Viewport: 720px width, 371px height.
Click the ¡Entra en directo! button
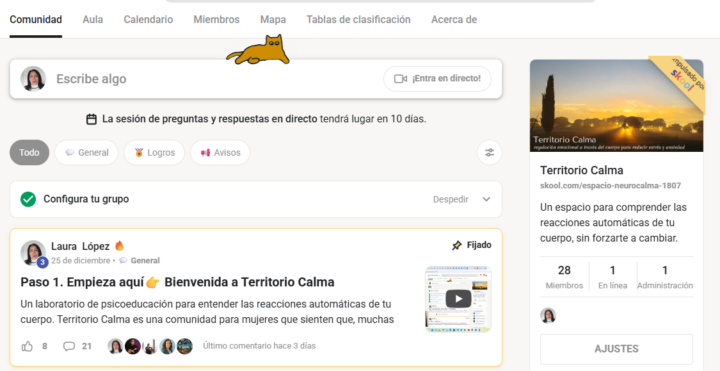(x=437, y=79)
